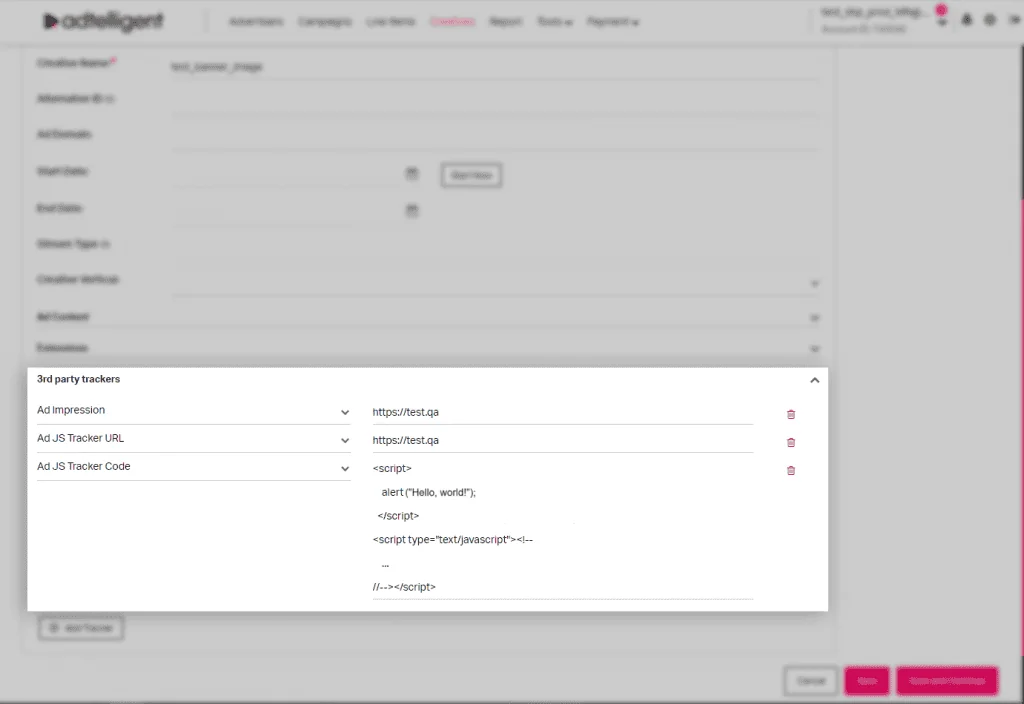Go to the Advertisers page
The height and width of the screenshot is (704, 1024).
point(256,22)
